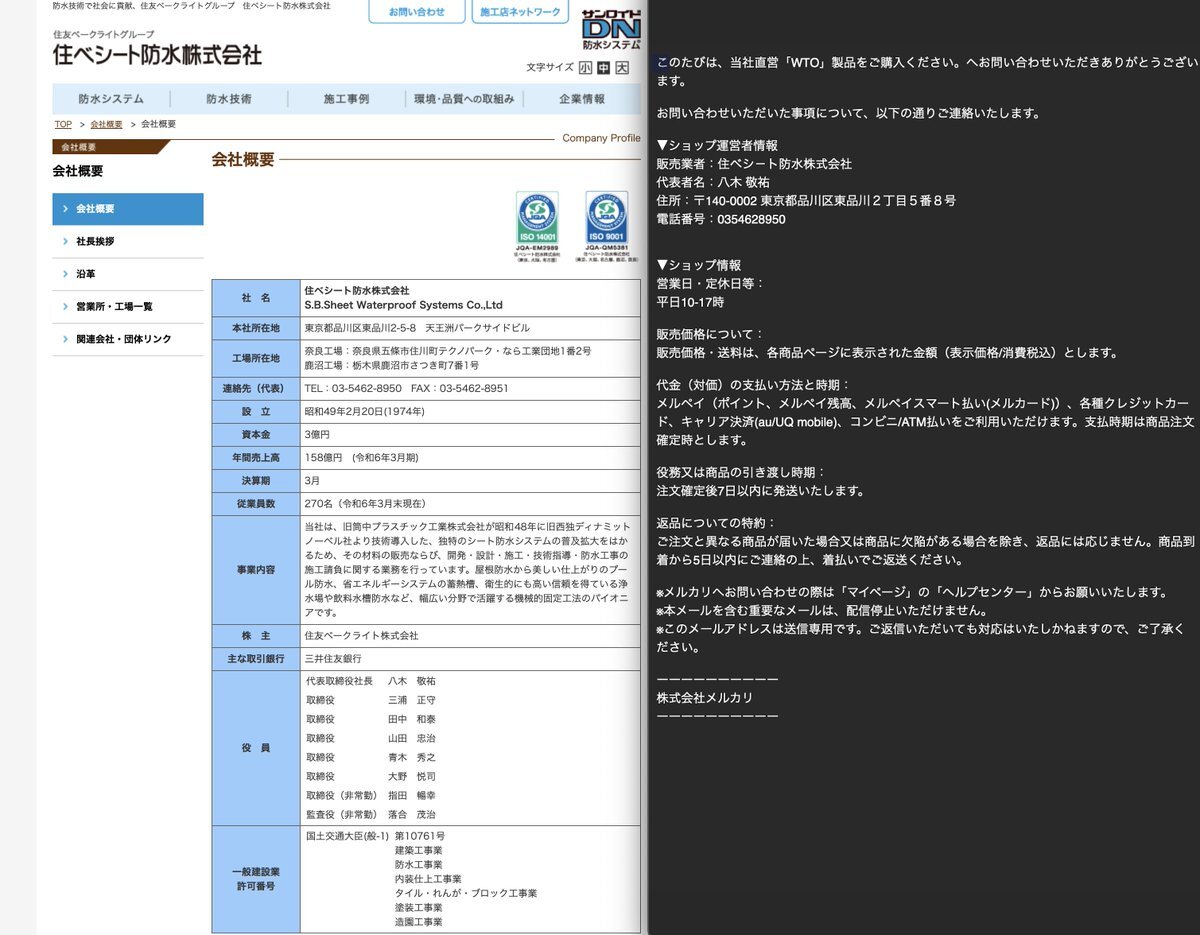Screen dimensions: 1200x935
Task: Set font size to 中
Action: [x=603, y=67]
